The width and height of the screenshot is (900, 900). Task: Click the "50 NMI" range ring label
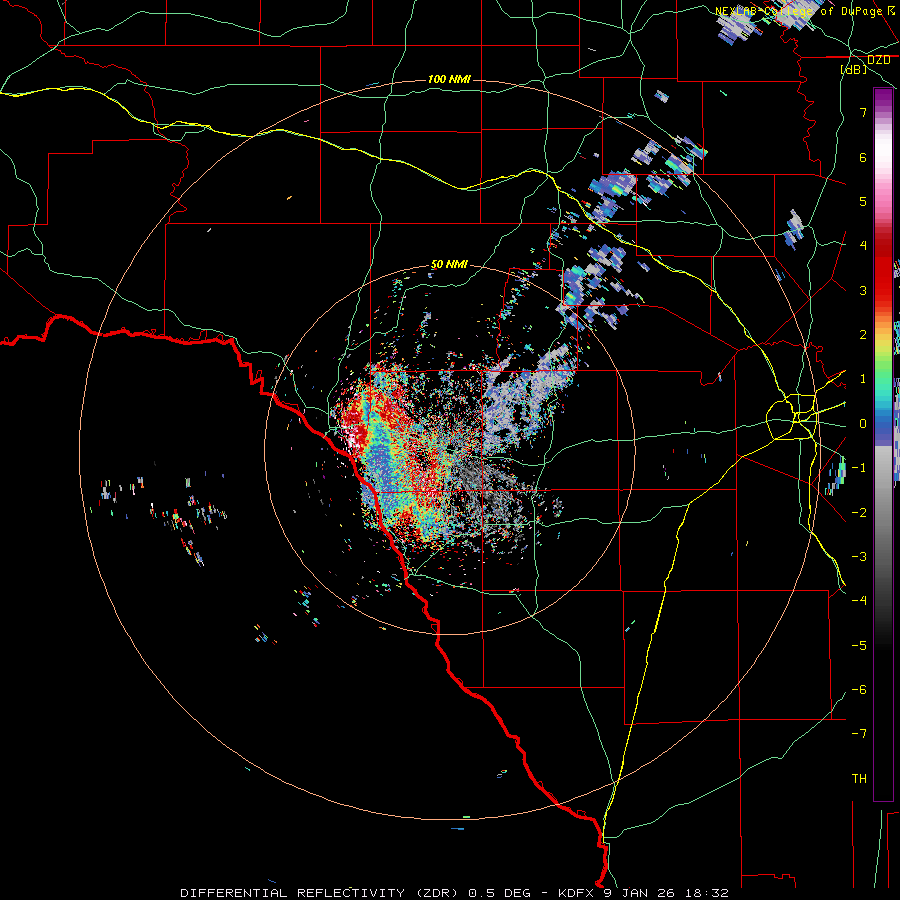click(x=449, y=264)
